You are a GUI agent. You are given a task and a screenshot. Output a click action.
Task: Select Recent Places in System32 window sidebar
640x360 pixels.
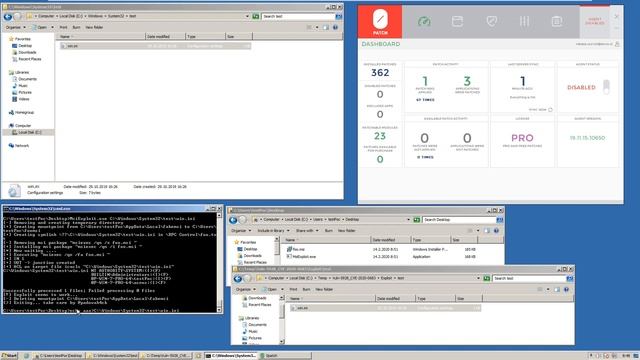point(30,59)
